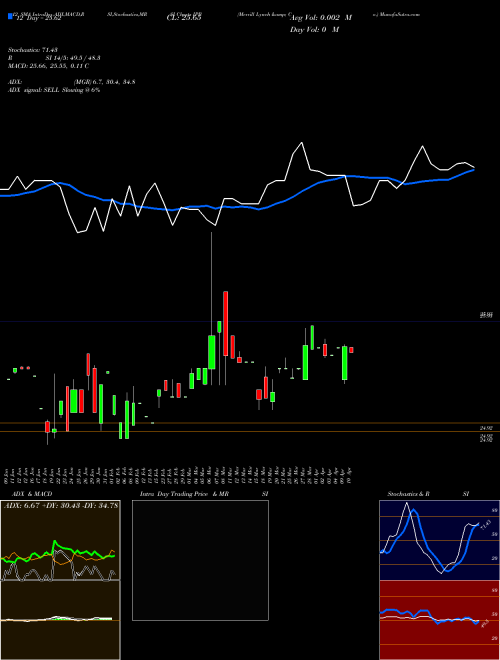The height and width of the screenshot is (660, 500).
Task: Click the blue Stochastics chart panel
Action: click(x=439, y=540)
